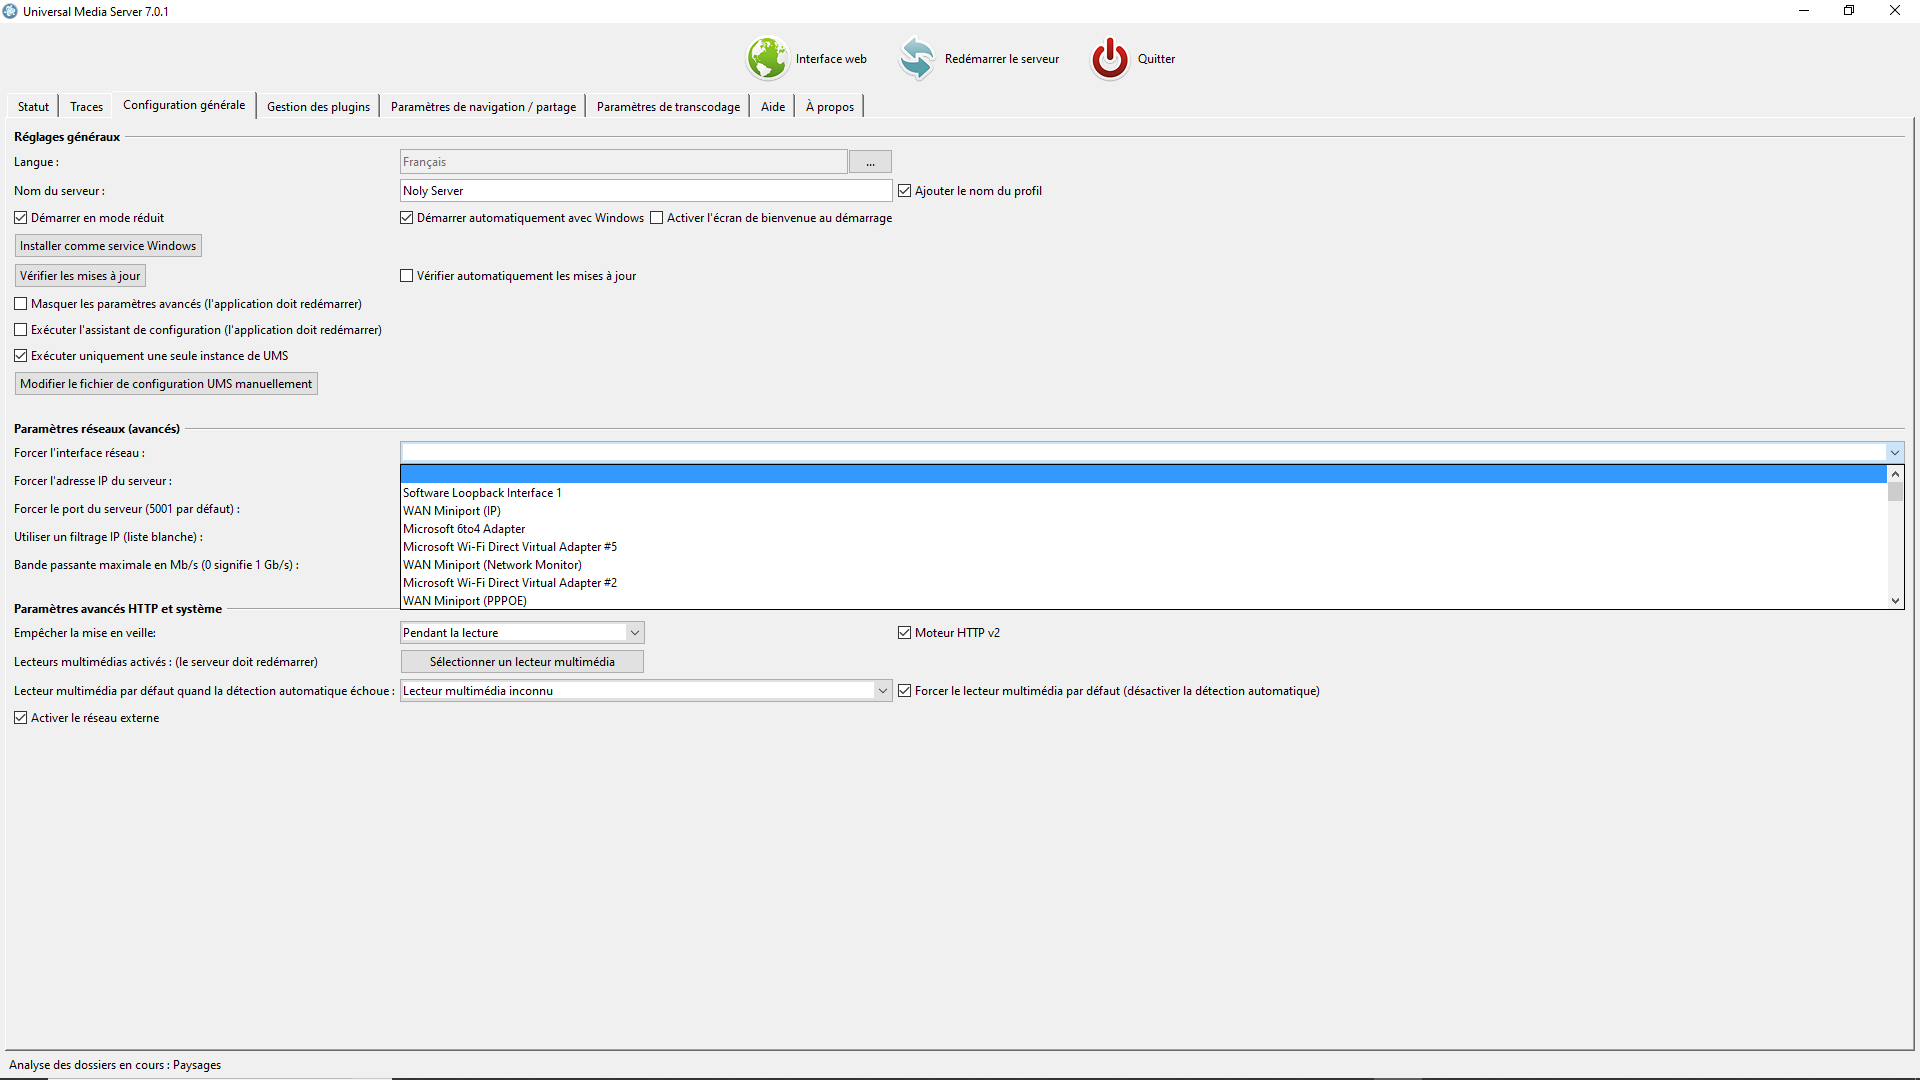Click the Forcer le port du serveur label
Image resolution: width=1920 pixels, height=1080 pixels.
127,509
